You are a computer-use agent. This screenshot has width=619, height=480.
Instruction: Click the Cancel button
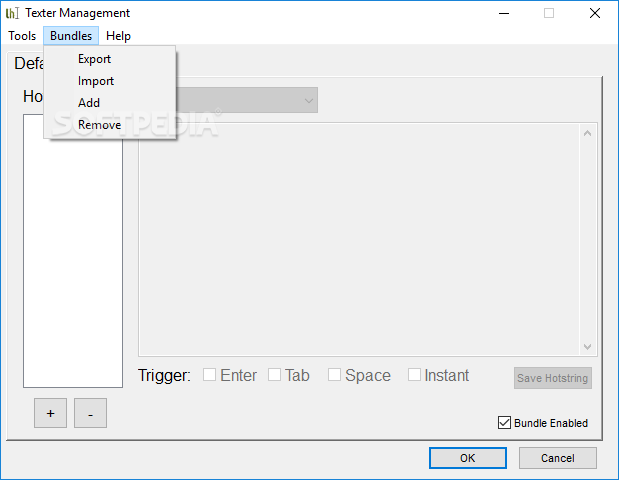(557, 458)
